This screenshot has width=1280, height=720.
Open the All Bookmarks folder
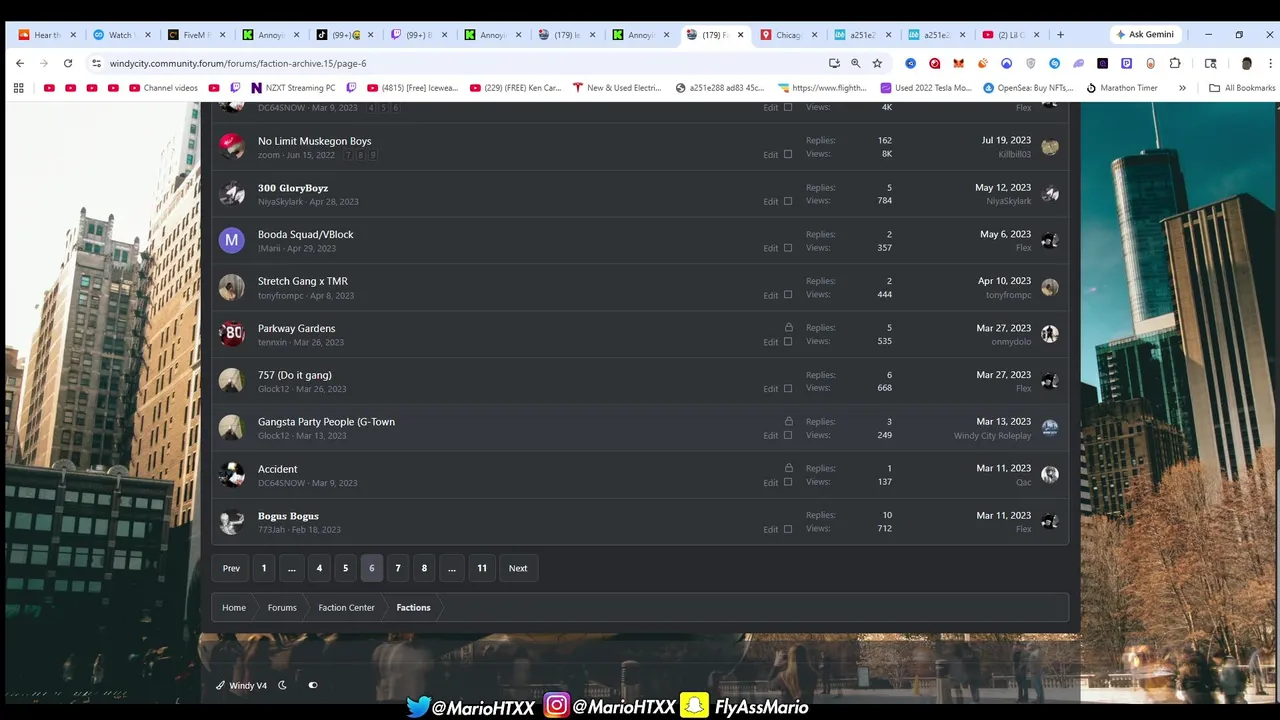pos(1242,88)
